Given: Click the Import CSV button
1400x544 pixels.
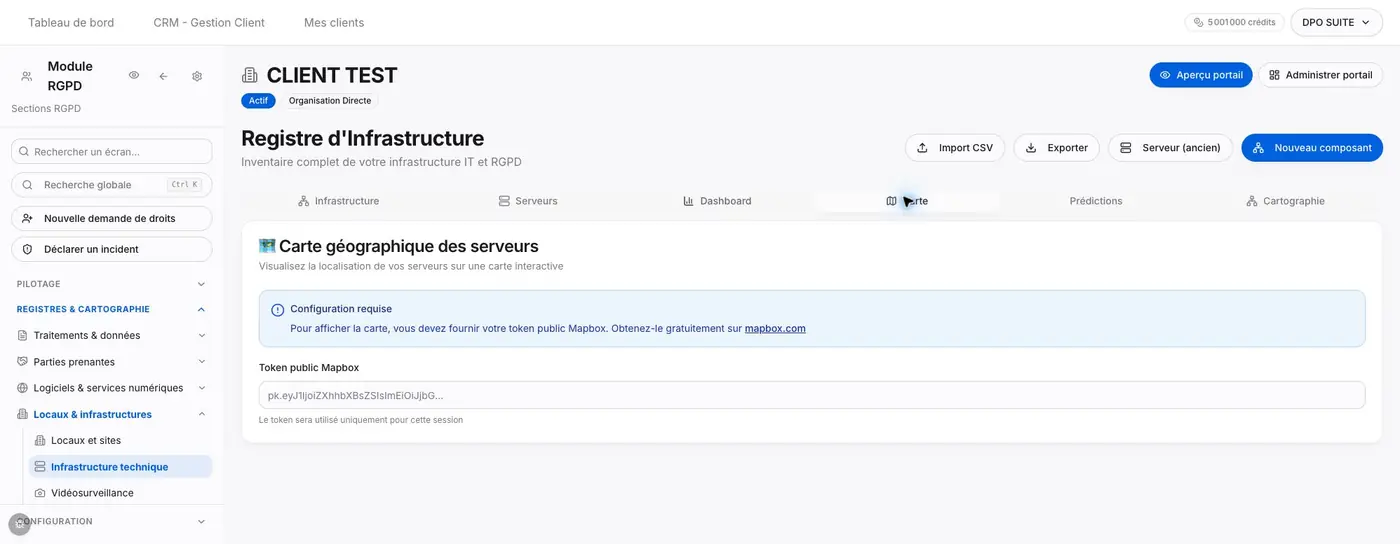Looking at the screenshot, I should click(955, 148).
